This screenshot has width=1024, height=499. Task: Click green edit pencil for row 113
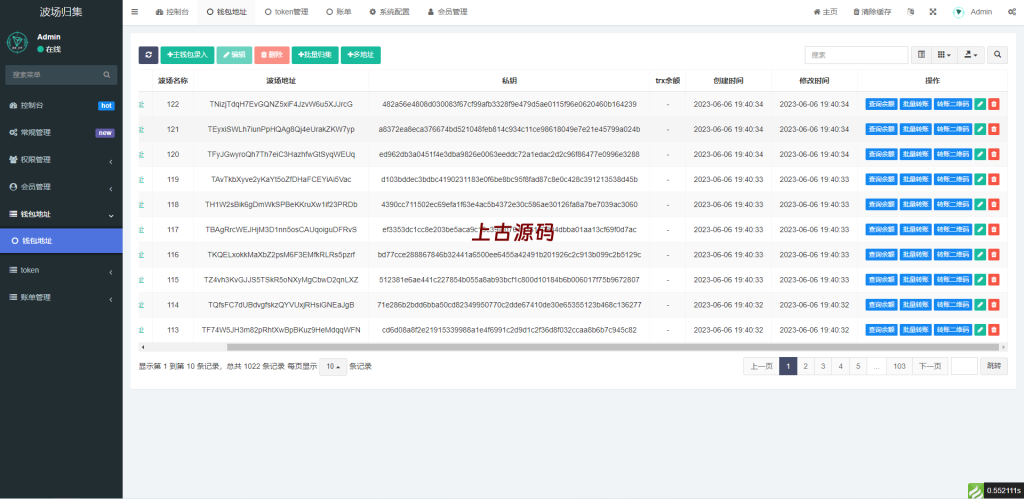(980, 330)
